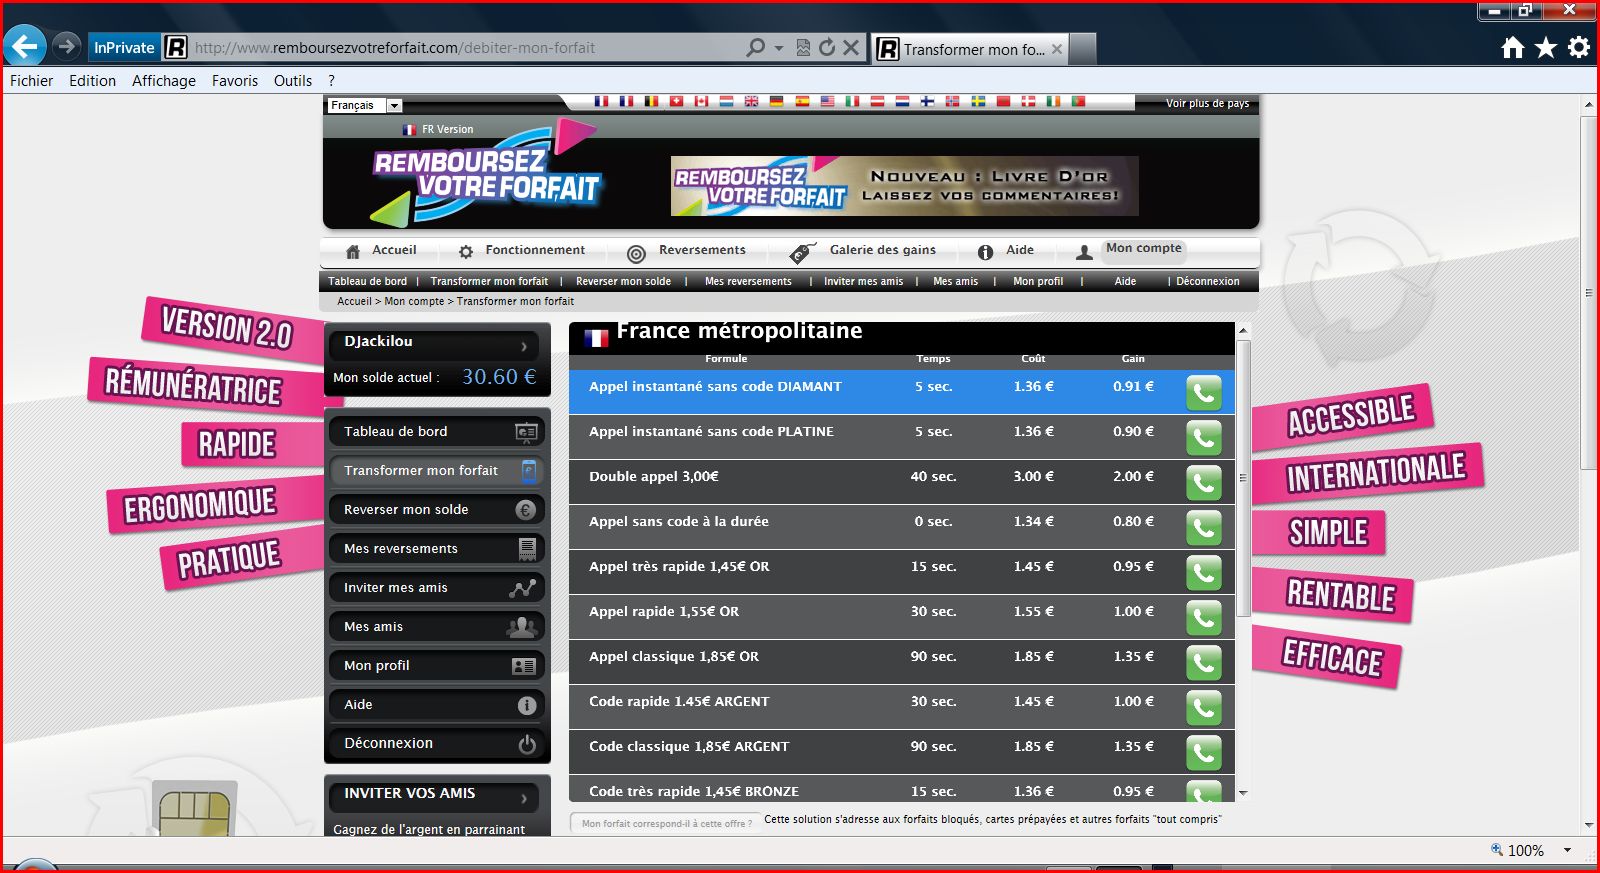Click InPrivate indicator in address bar
Image resolution: width=1600 pixels, height=873 pixels.
click(124, 47)
